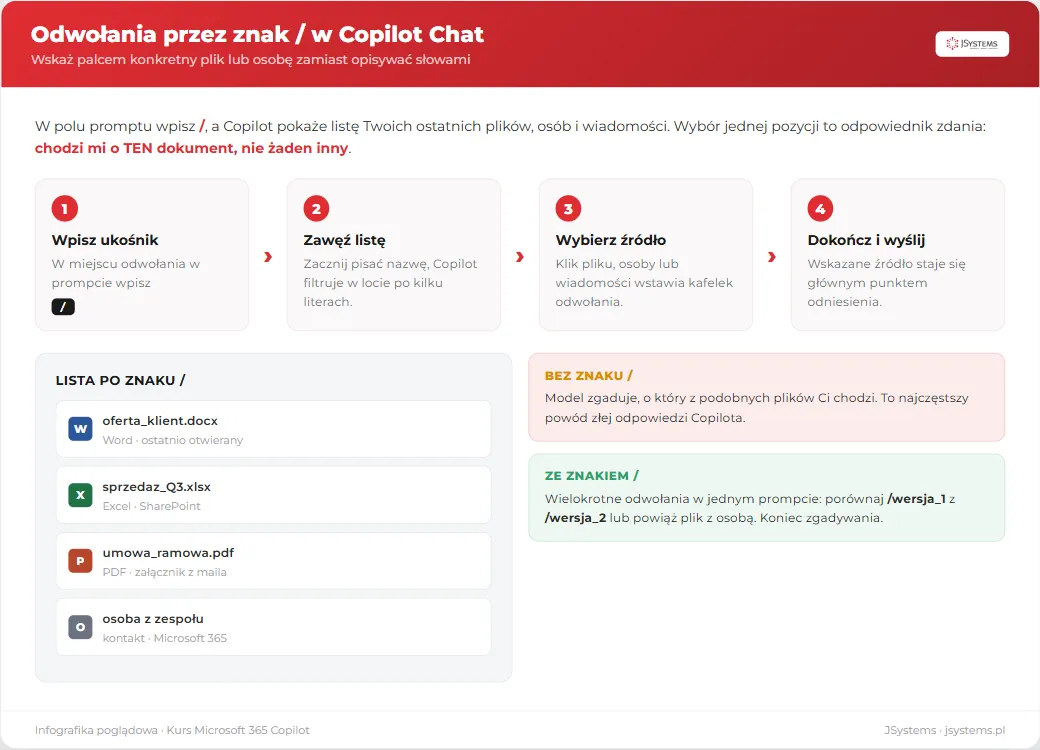The height and width of the screenshot is (750, 1040).
Task: Click the caption 'PDF · załącznik z maila'
Action: (164, 572)
